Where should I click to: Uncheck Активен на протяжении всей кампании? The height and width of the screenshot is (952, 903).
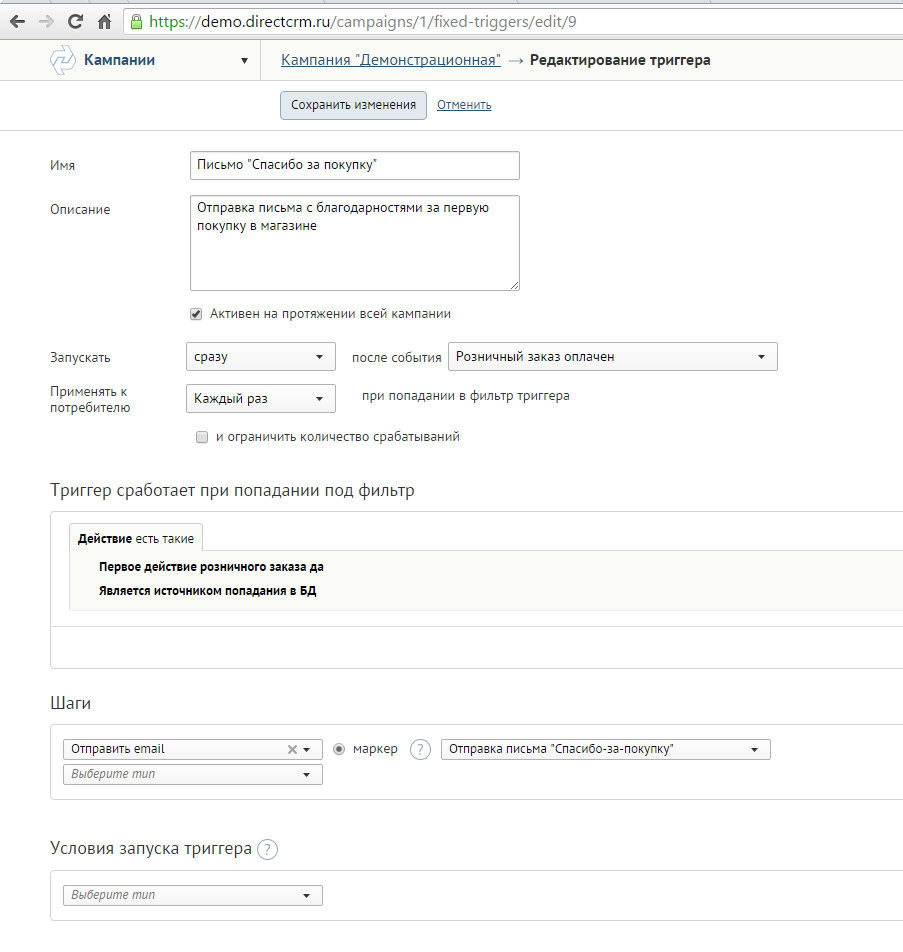point(196,314)
